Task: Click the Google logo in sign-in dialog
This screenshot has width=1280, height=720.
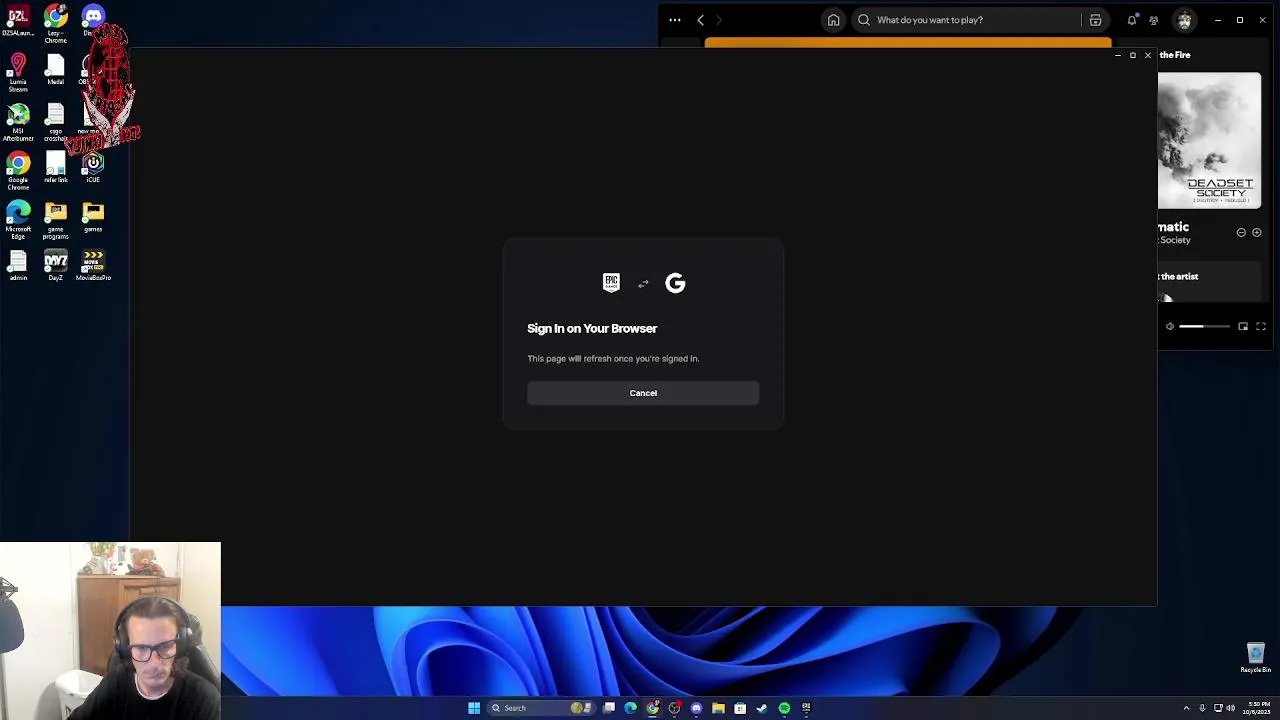Action: coord(675,283)
